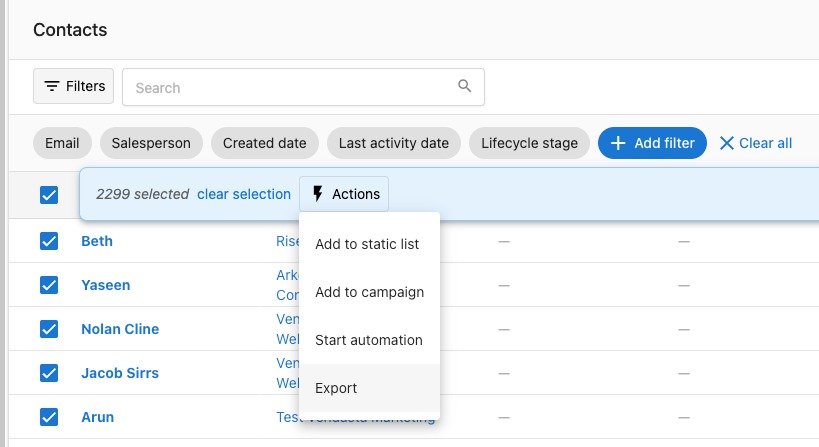The height and width of the screenshot is (447, 819).
Task: Expand the Lifecycle stage filter
Action: 529,143
